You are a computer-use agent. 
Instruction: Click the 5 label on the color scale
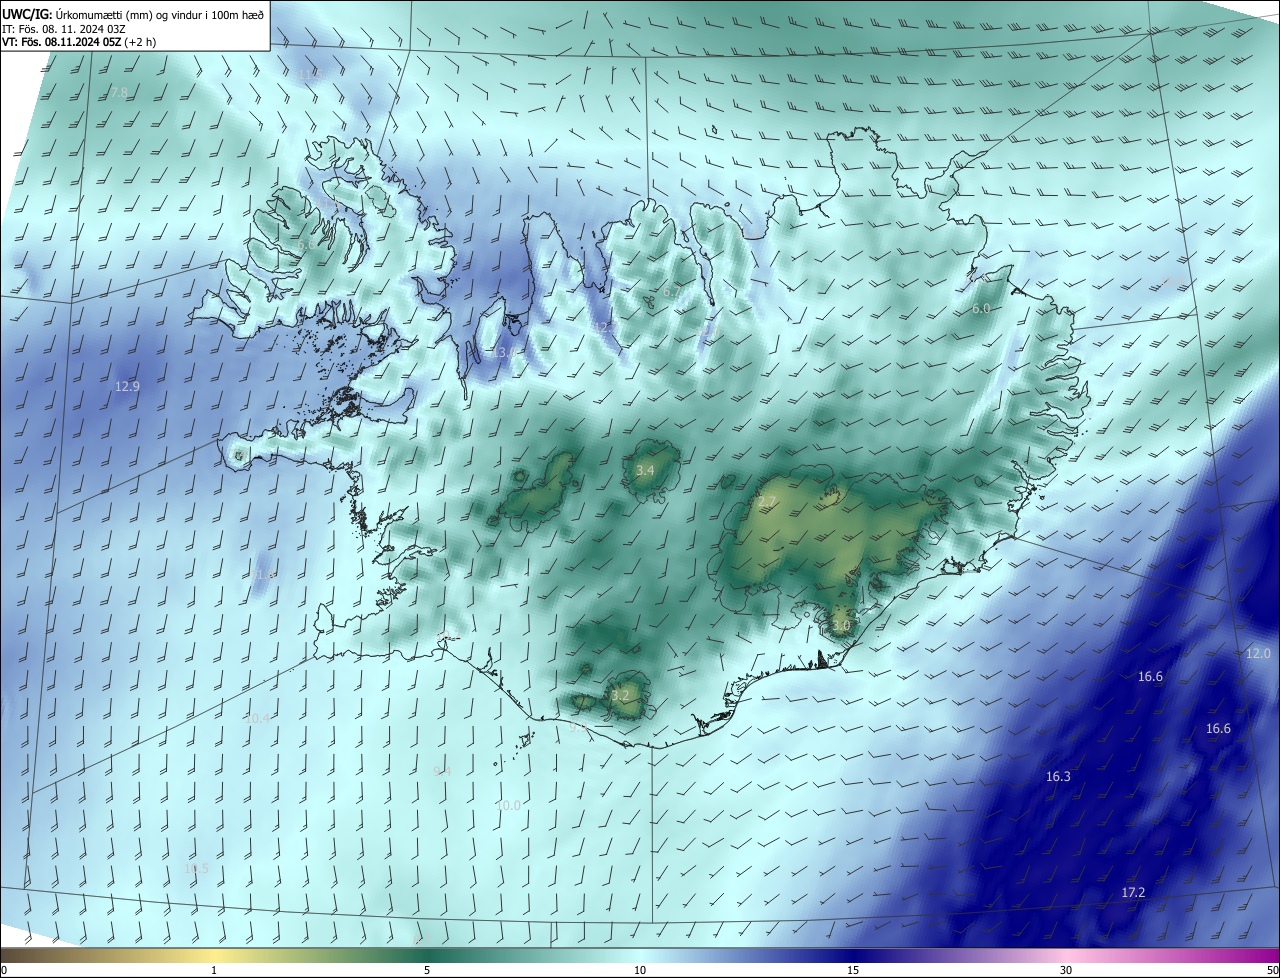click(427, 970)
